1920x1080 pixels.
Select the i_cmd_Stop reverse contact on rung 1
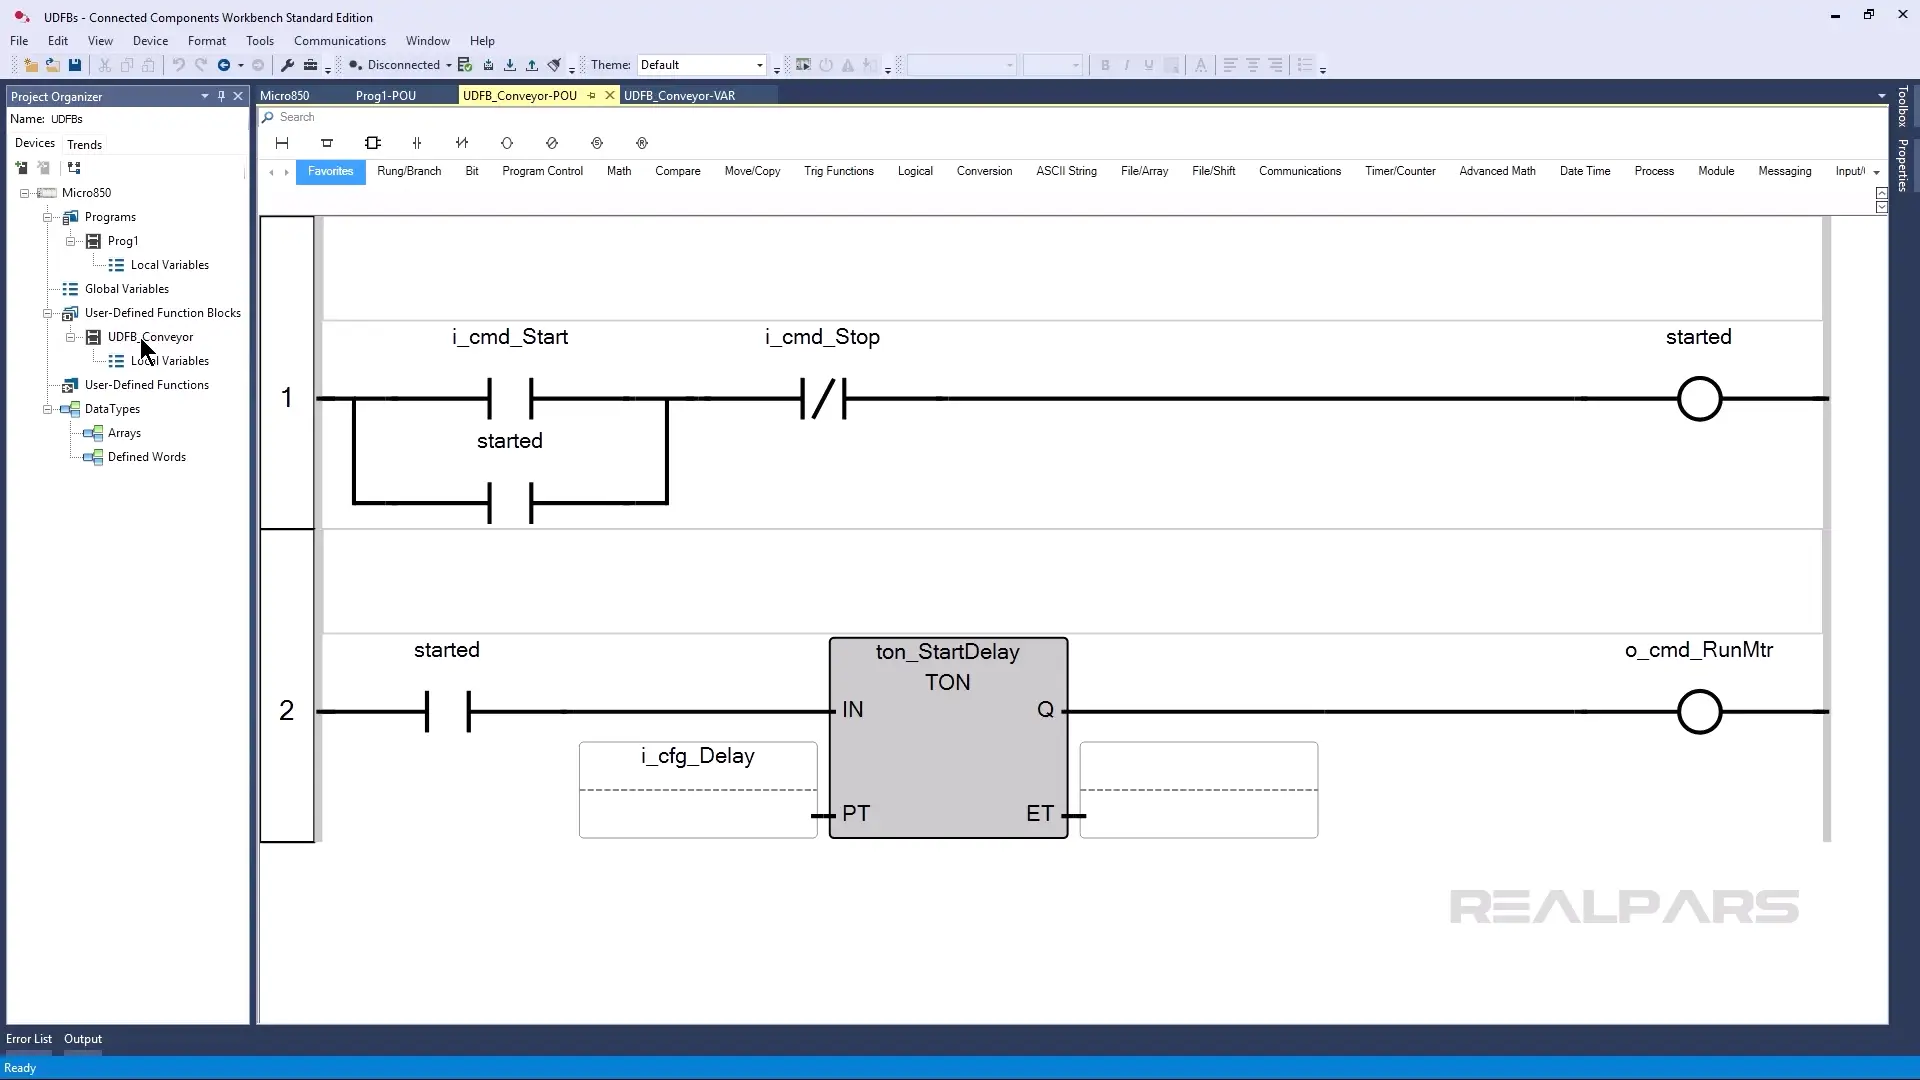point(824,398)
